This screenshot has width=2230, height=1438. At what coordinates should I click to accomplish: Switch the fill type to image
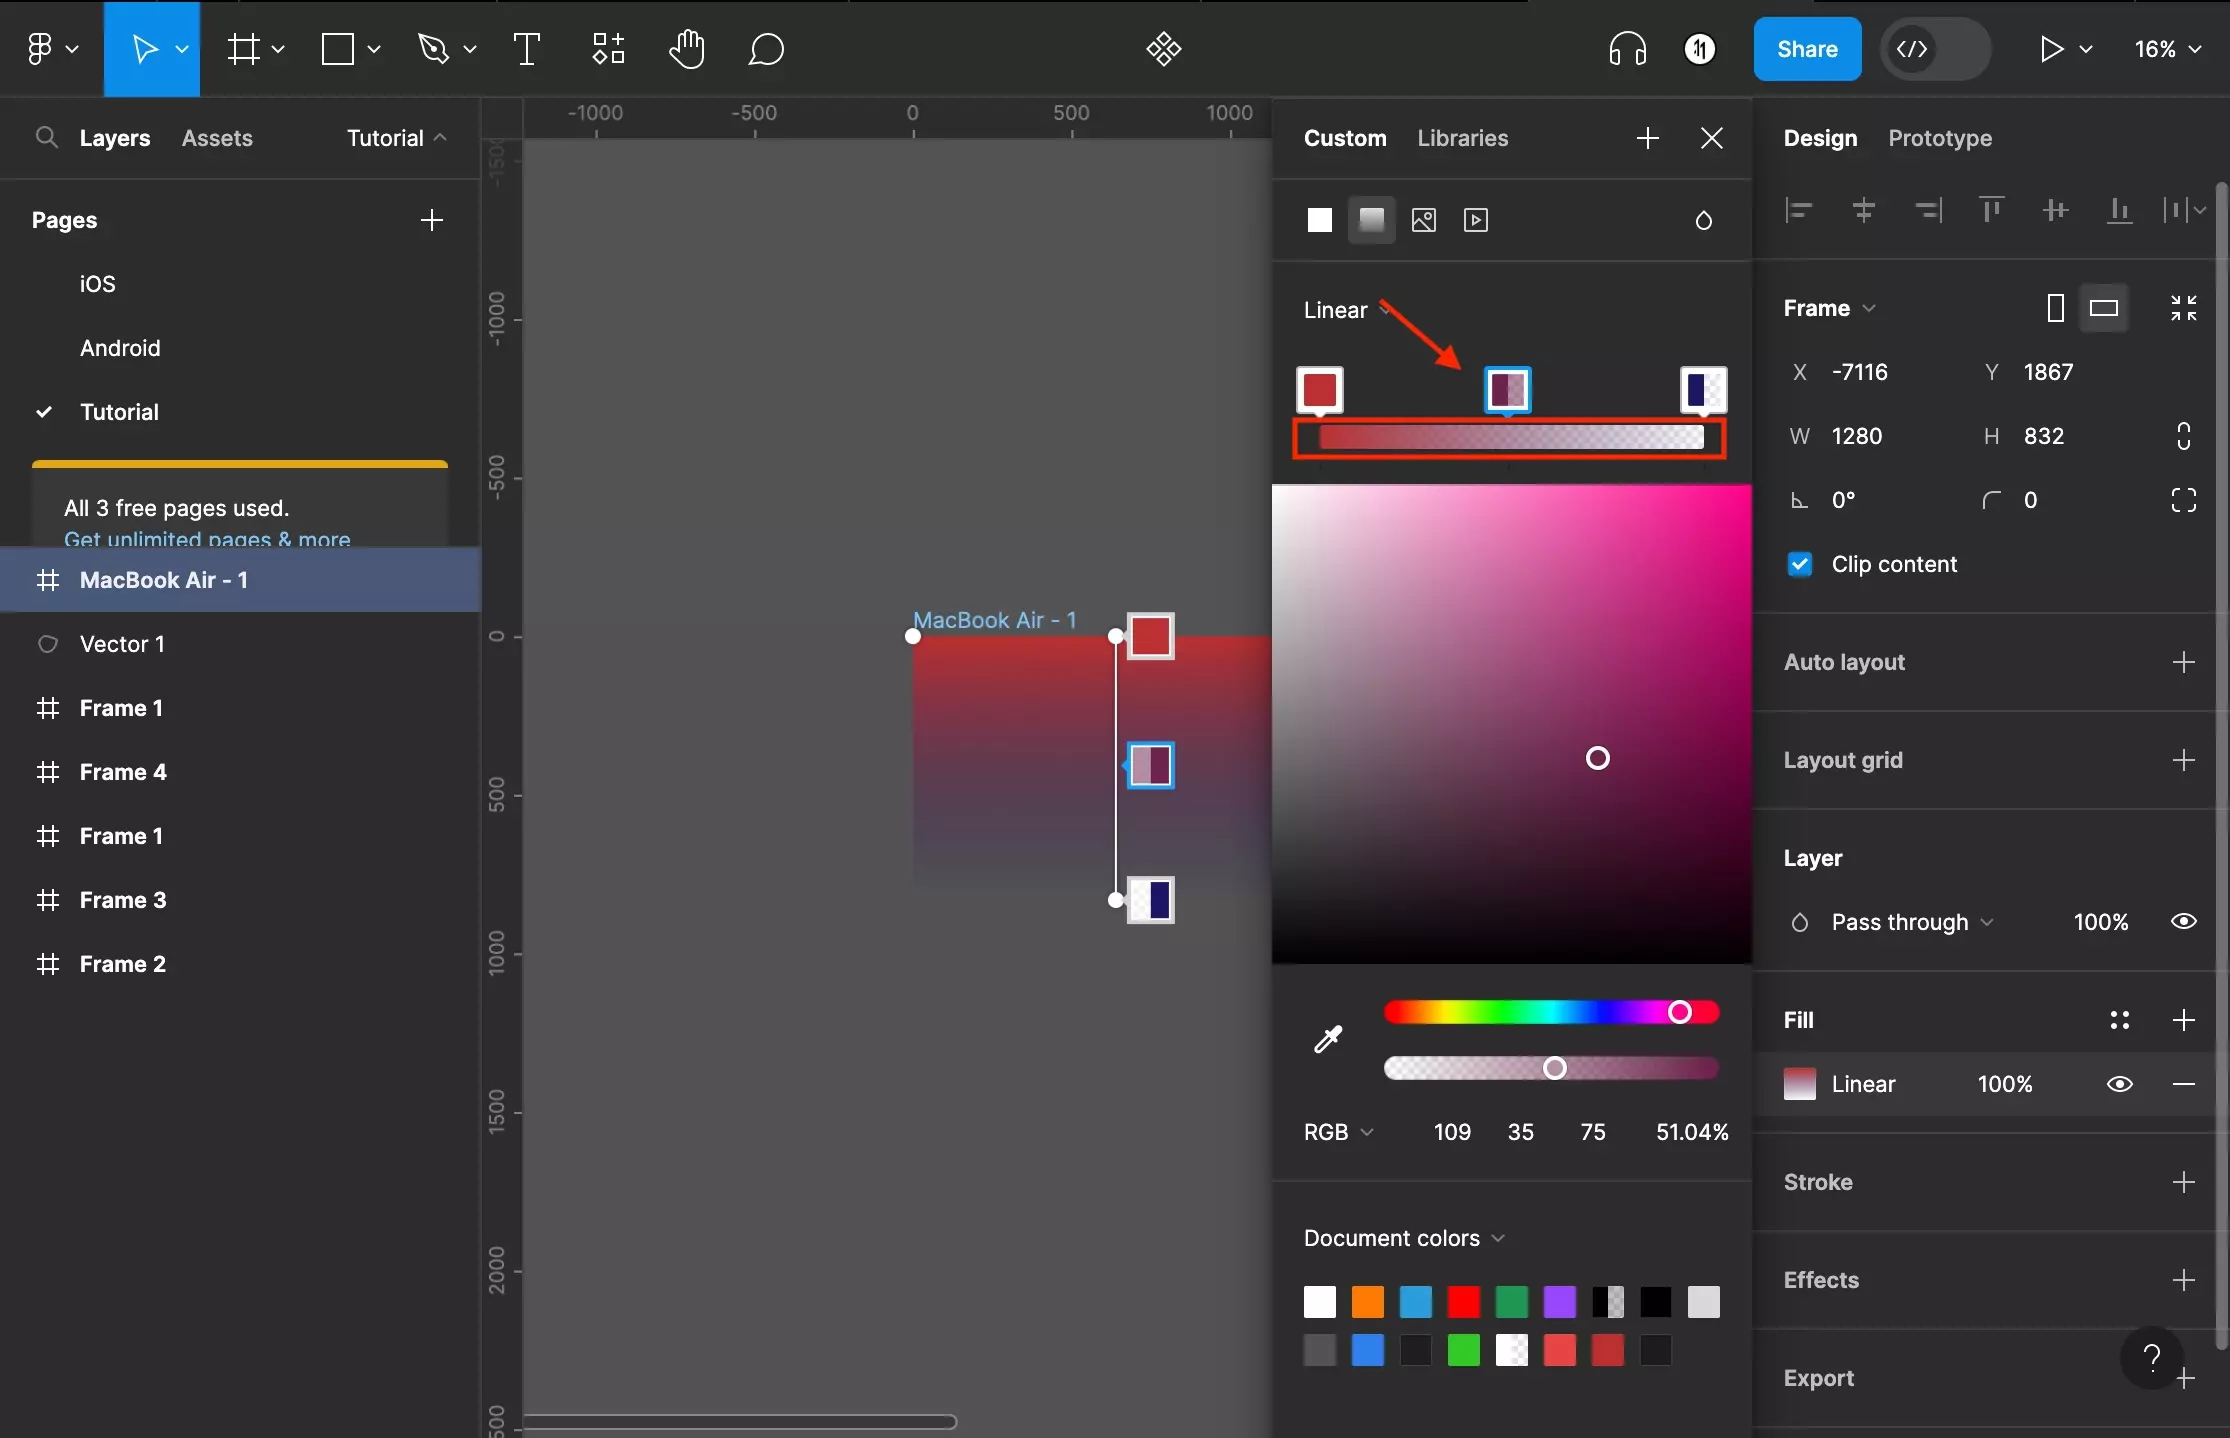(x=1424, y=220)
